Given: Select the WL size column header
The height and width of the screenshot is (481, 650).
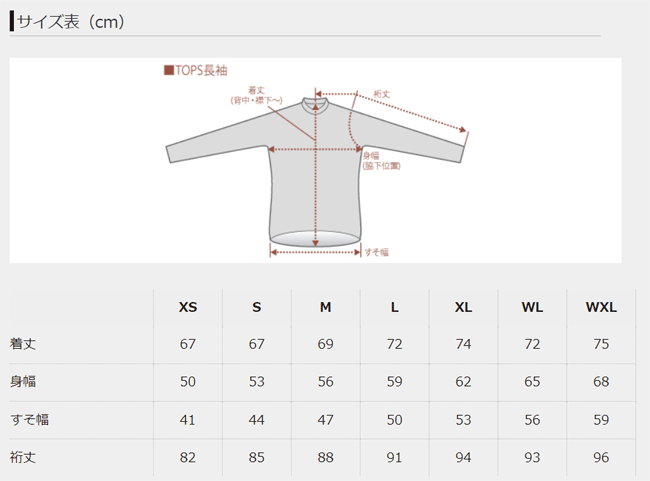Looking at the screenshot, I should 532,307.
